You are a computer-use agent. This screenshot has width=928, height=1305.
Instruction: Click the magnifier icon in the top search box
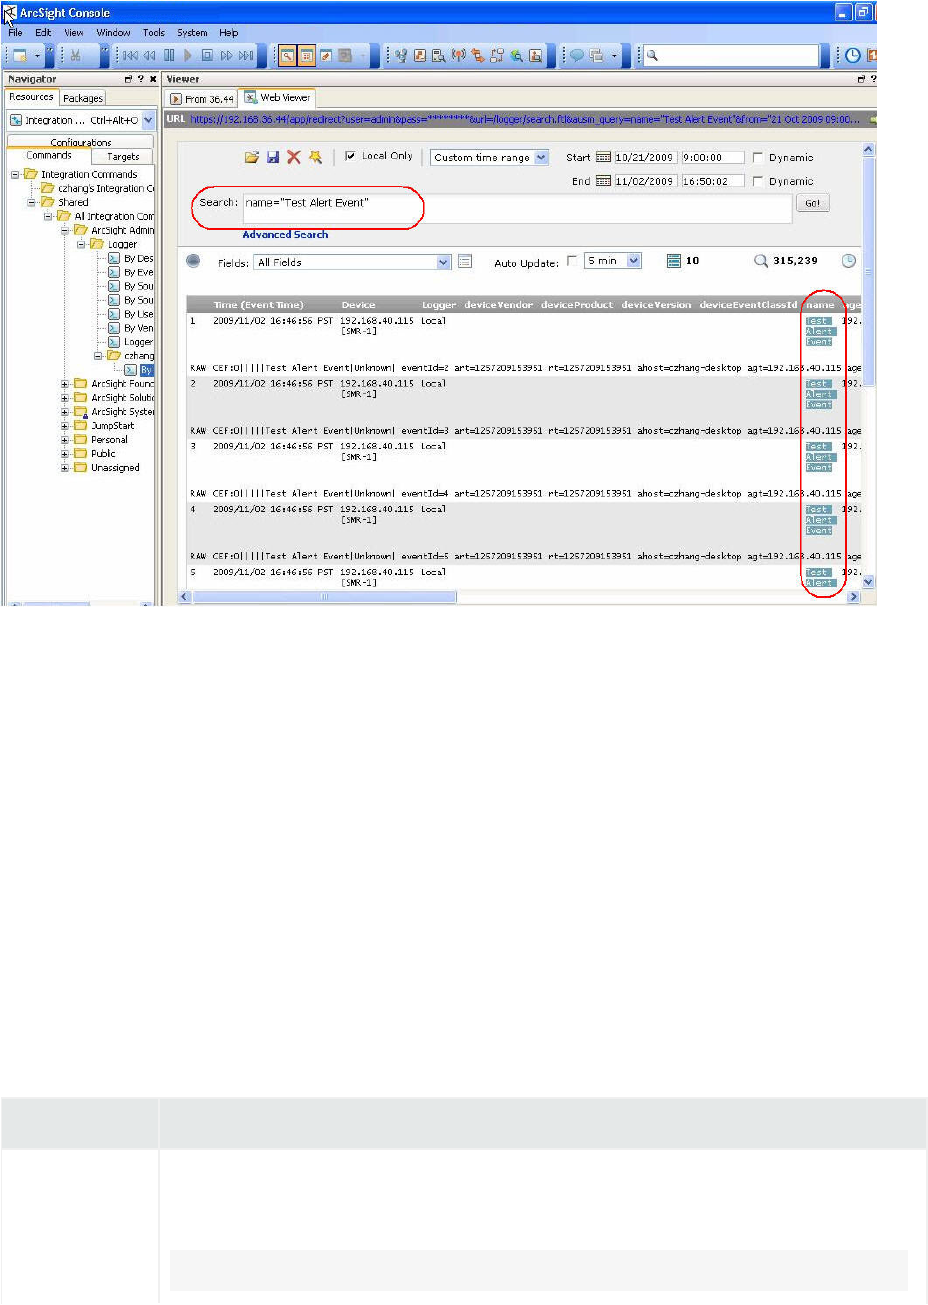point(652,56)
